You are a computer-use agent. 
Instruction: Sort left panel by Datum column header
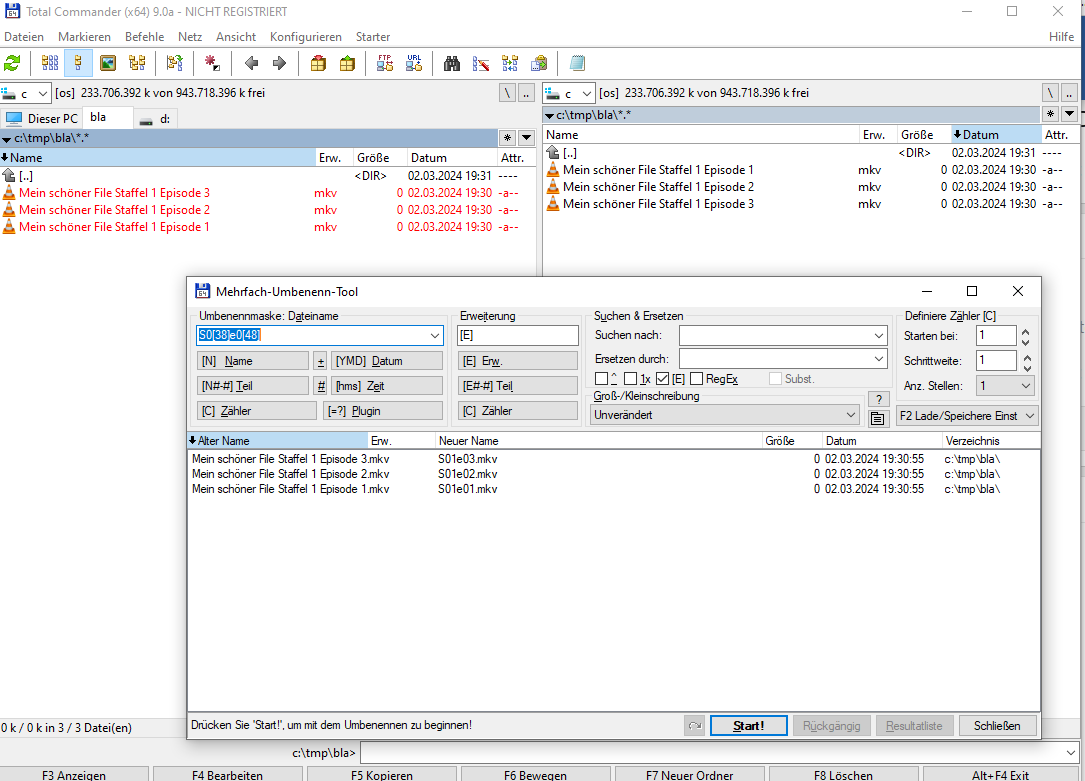pos(450,158)
